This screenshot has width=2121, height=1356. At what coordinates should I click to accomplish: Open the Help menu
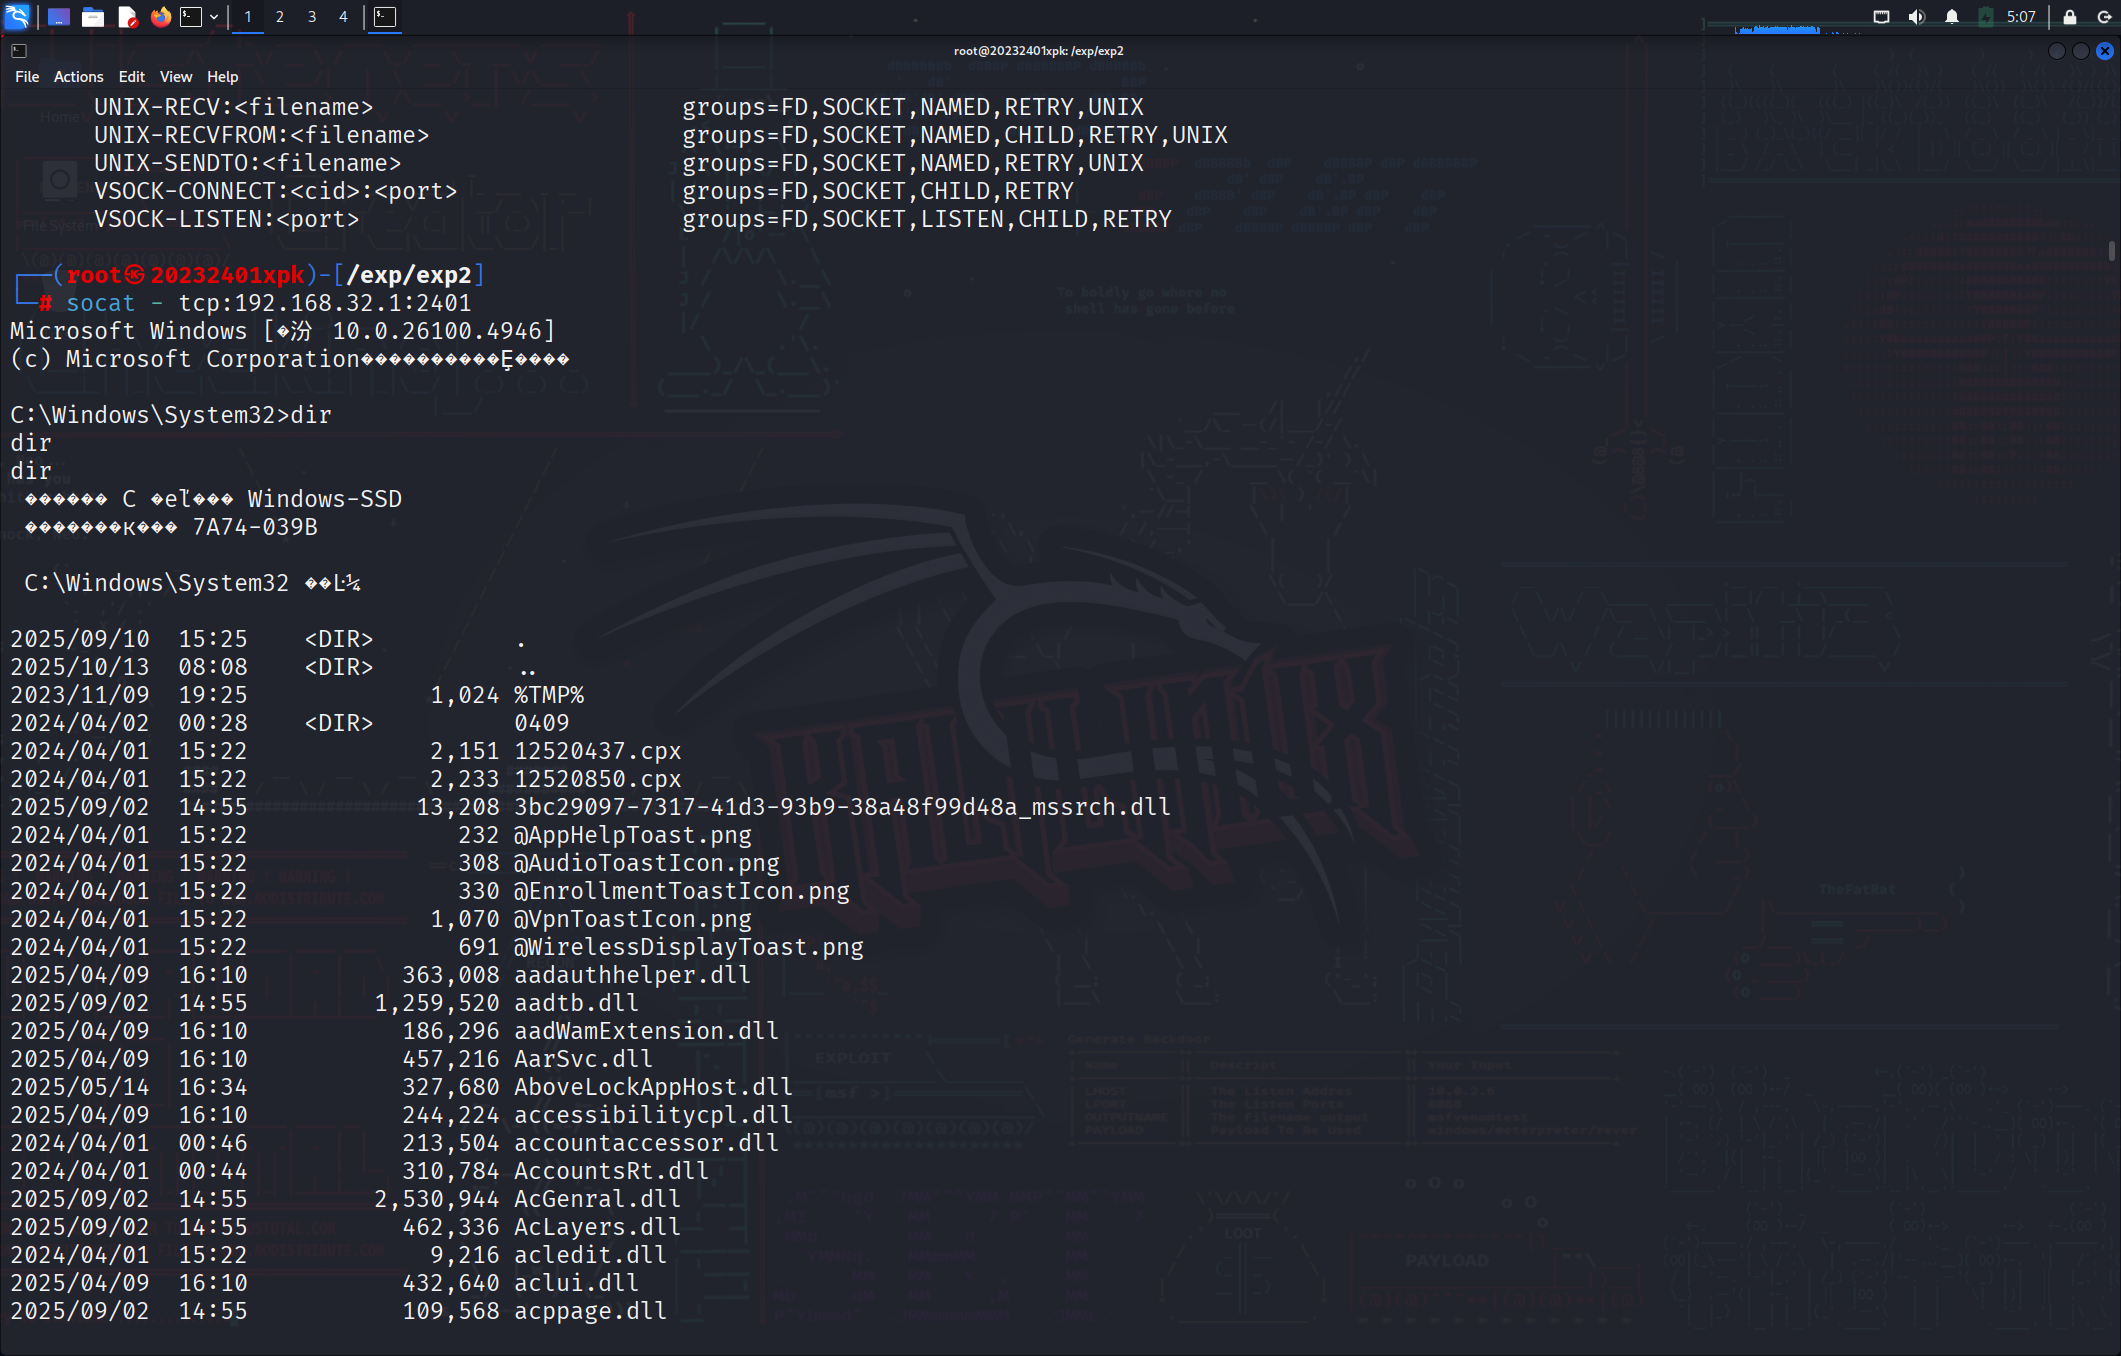(x=222, y=76)
